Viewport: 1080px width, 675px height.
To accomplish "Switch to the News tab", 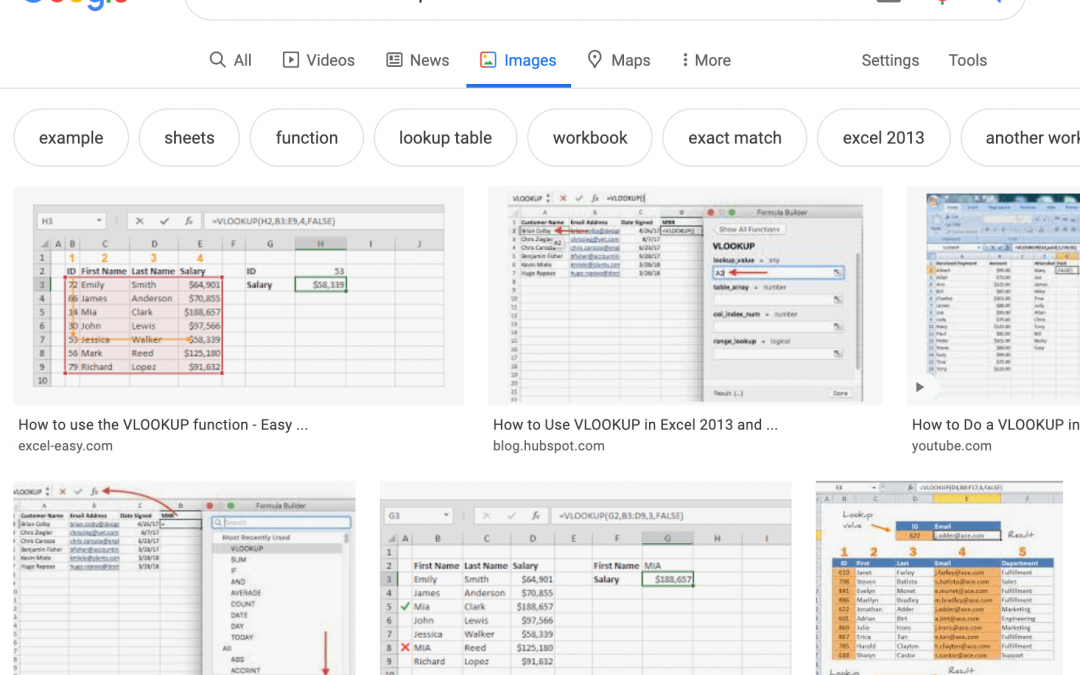I will point(417,61).
